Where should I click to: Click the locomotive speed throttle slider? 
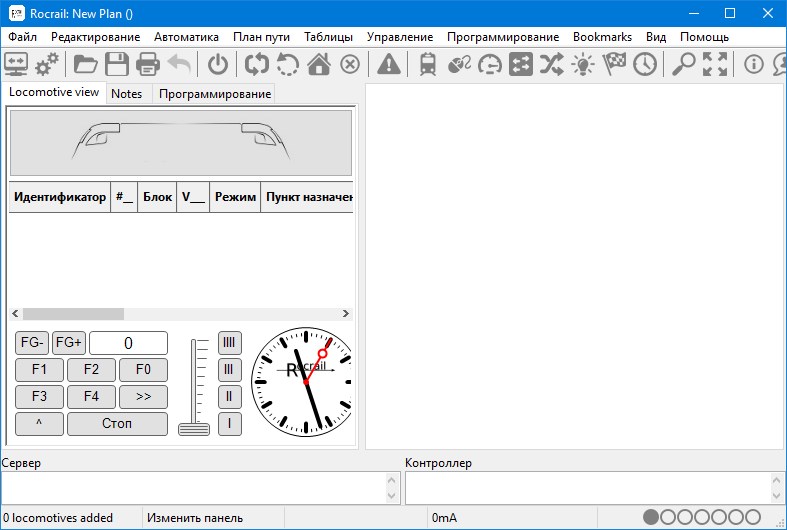pos(194,428)
